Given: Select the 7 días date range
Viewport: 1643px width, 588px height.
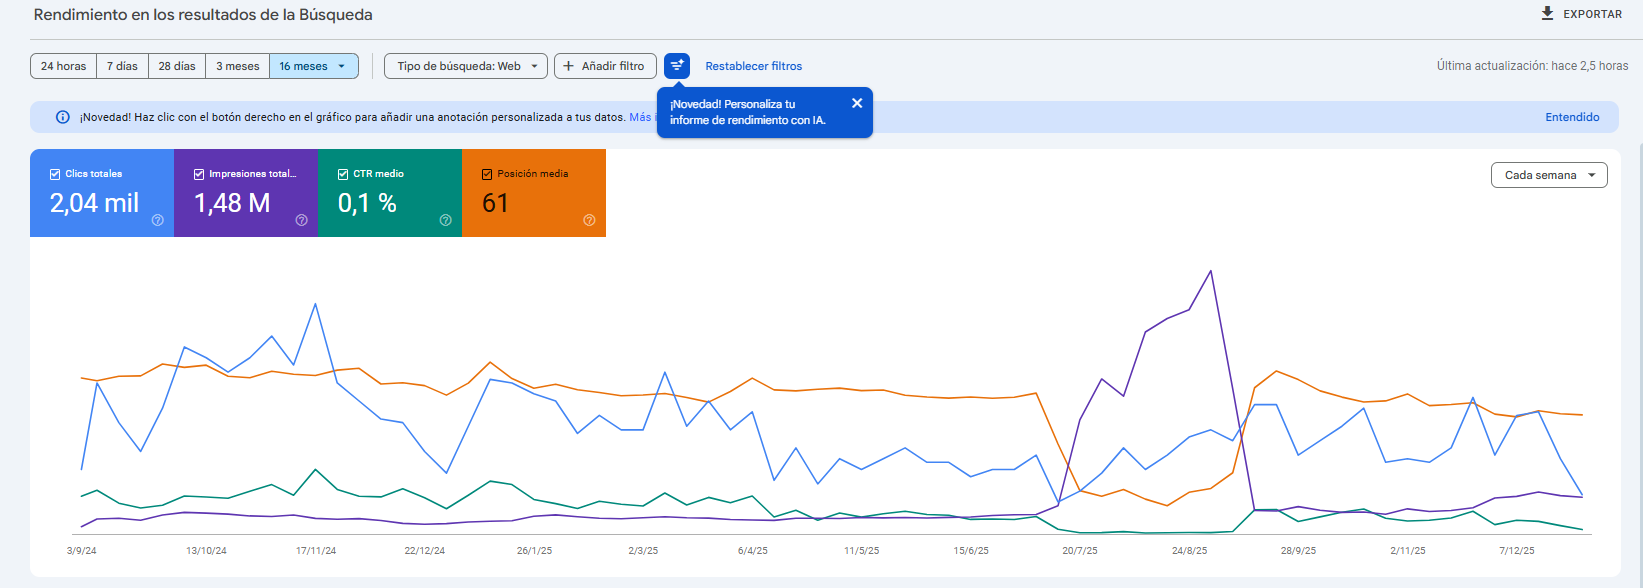Looking at the screenshot, I should click(x=122, y=66).
